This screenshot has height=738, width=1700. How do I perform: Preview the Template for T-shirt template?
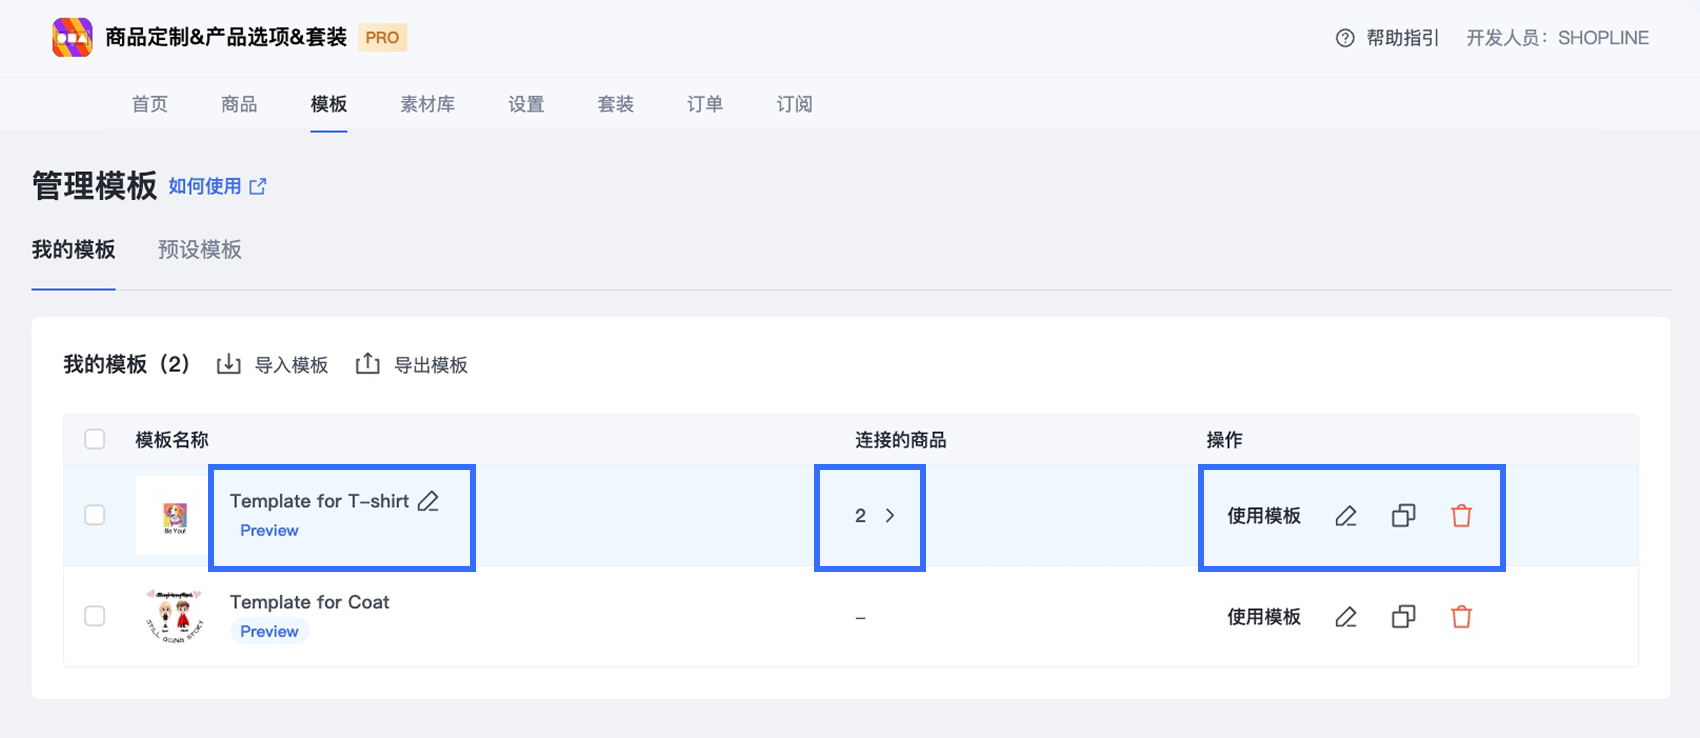(x=269, y=531)
